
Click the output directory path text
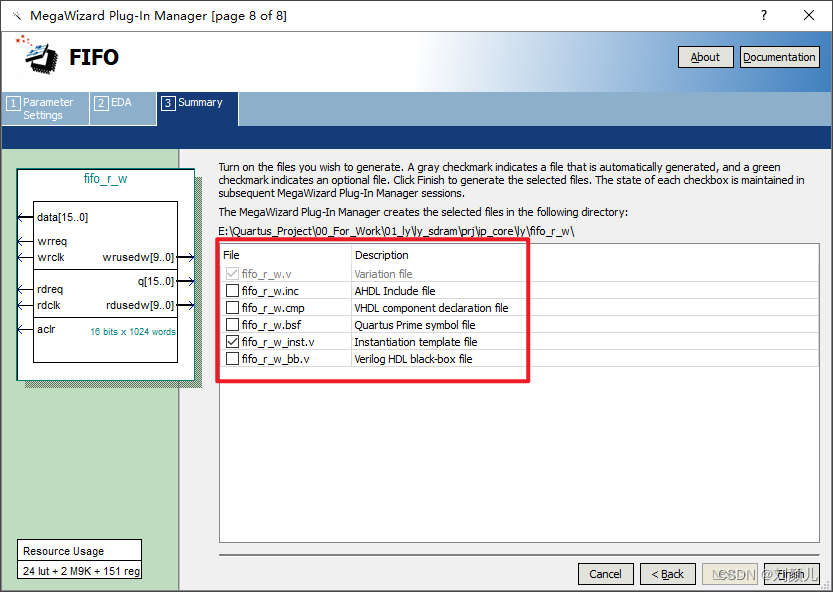pyautogui.click(x=396, y=231)
